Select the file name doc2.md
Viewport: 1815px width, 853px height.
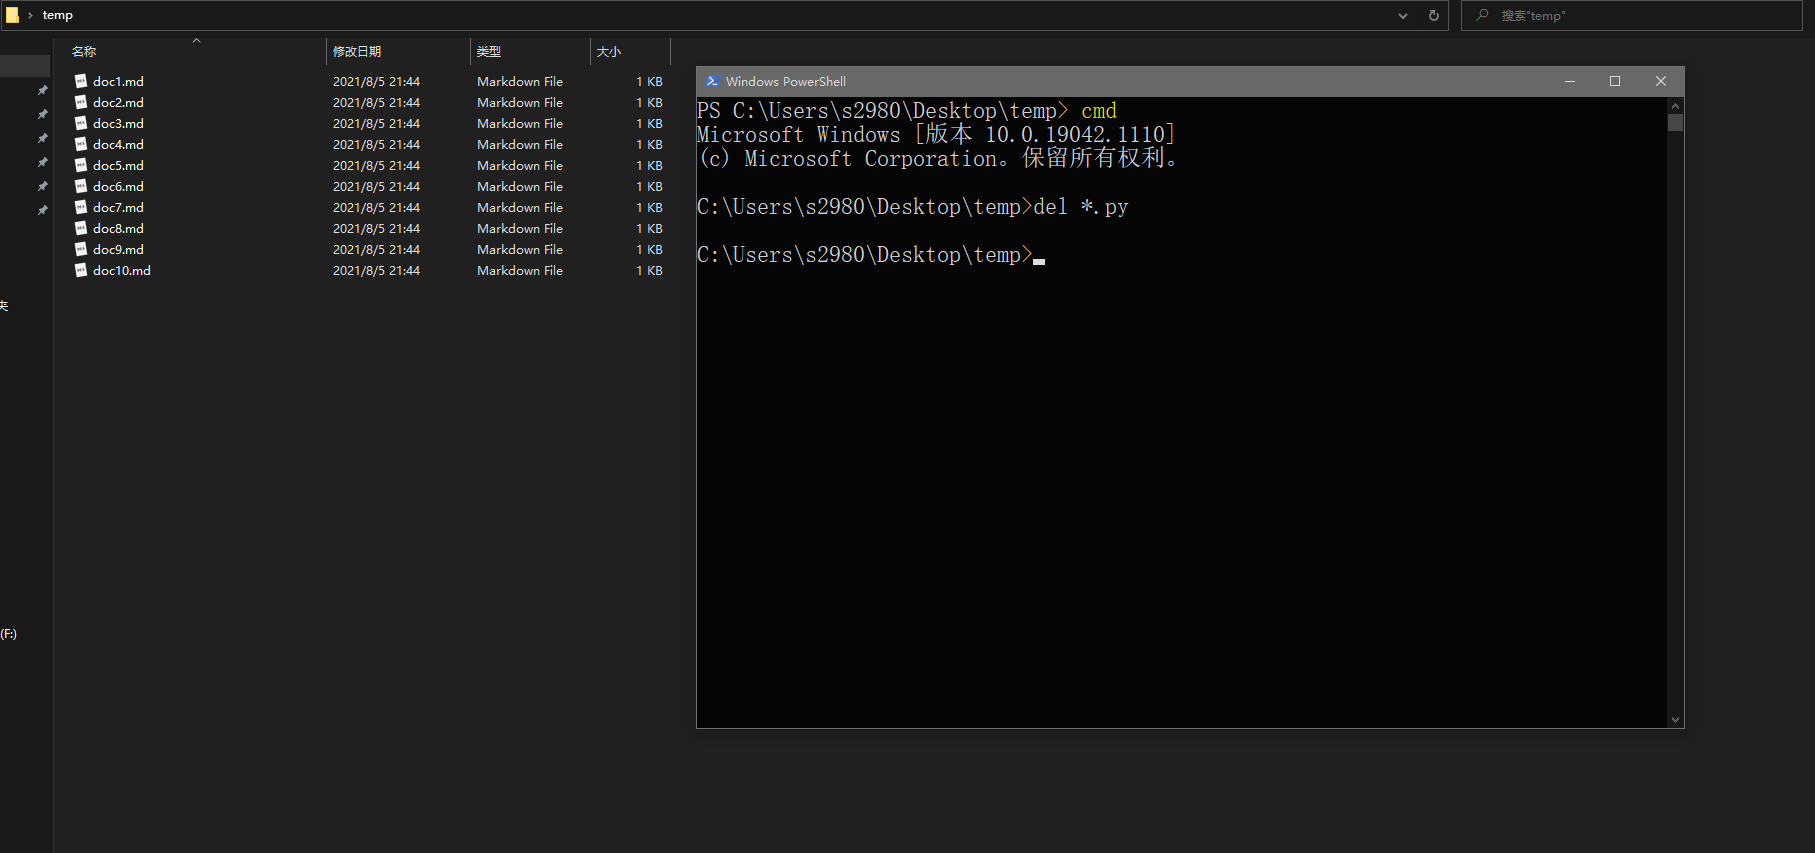118,102
